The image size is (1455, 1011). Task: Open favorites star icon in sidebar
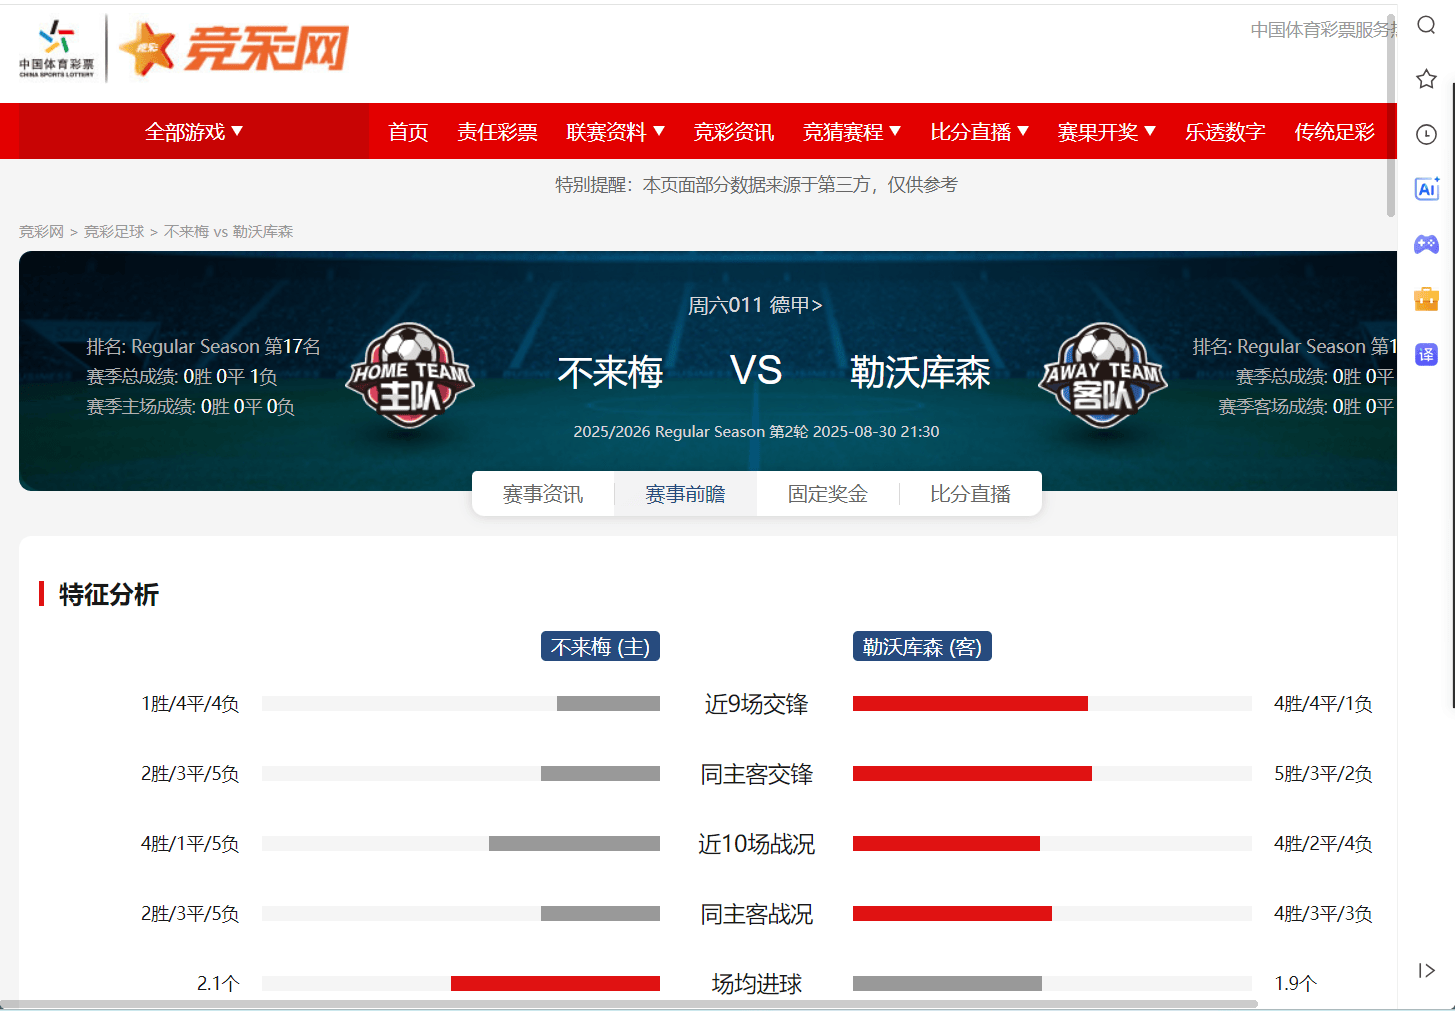1427,79
